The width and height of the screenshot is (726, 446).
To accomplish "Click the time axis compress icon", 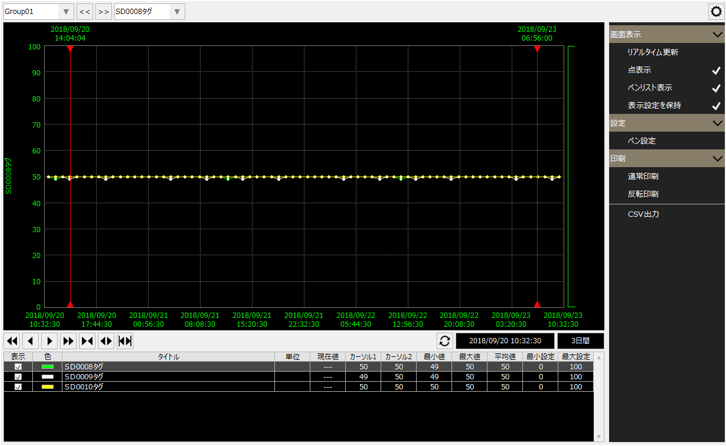I will [x=88, y=341].
